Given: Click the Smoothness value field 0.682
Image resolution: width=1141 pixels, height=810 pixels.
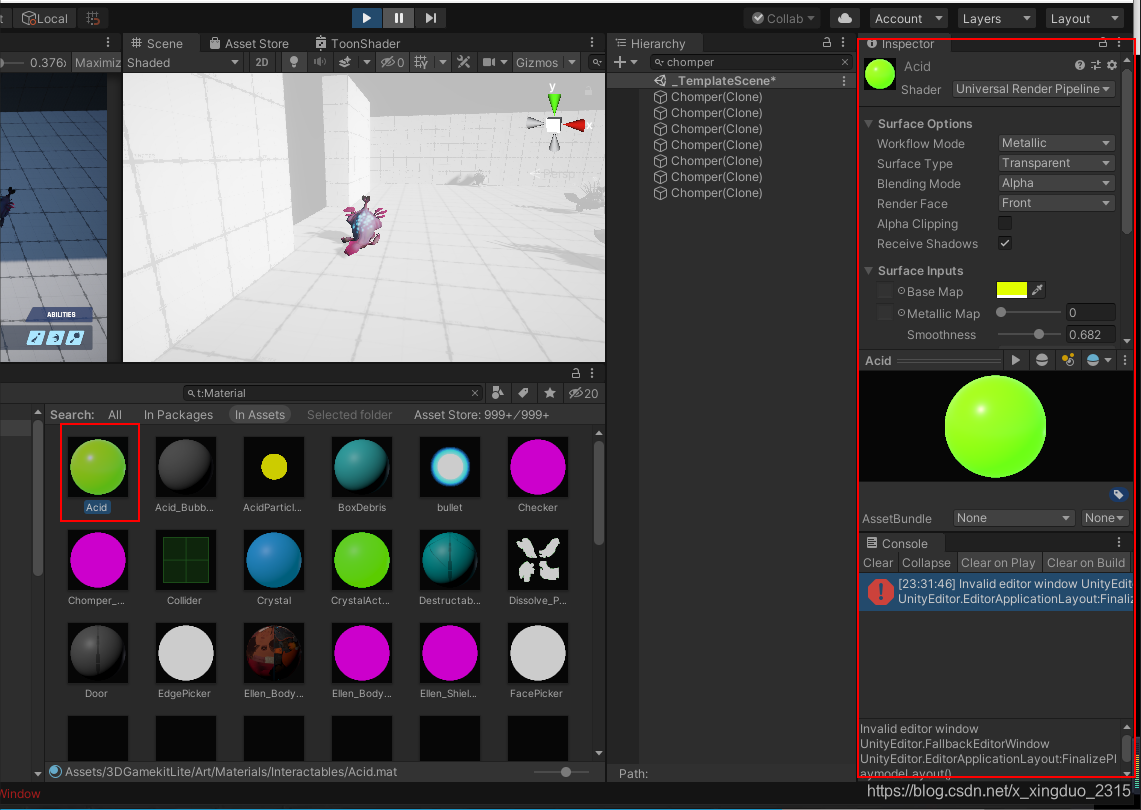Looking at the screenshot, I should 1090,335.
